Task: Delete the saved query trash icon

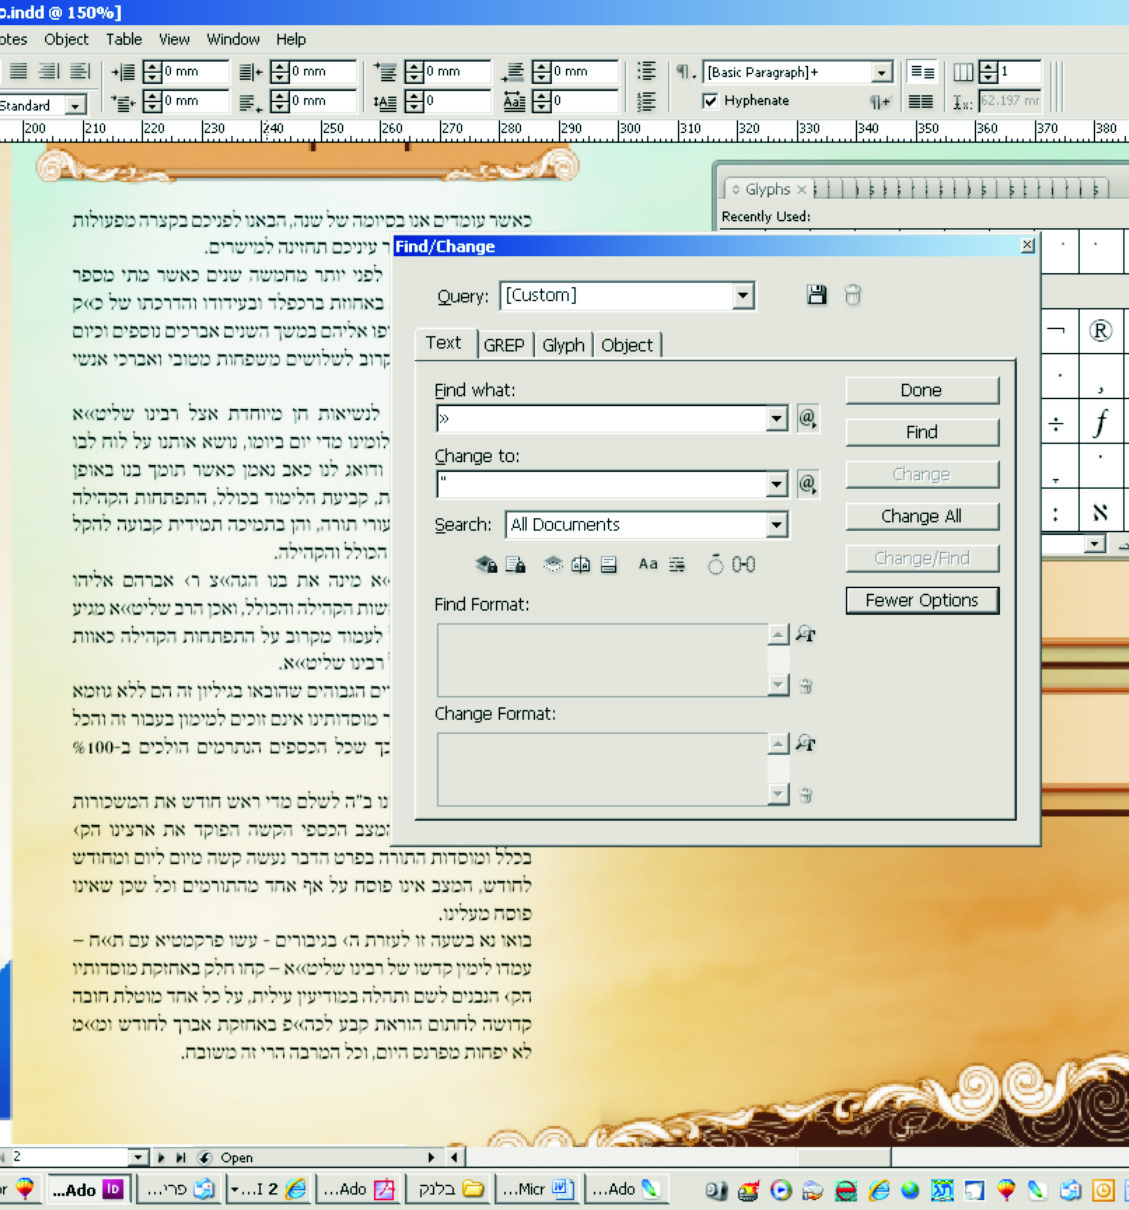Action: [853, 295]
